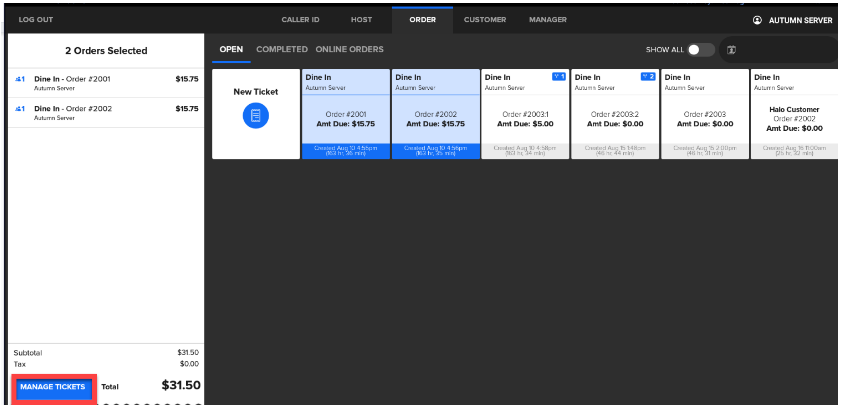The width and height of the screenshot is (841, 410).
Task: Deselect the Order #2001 ticket card
Action: 345,113
